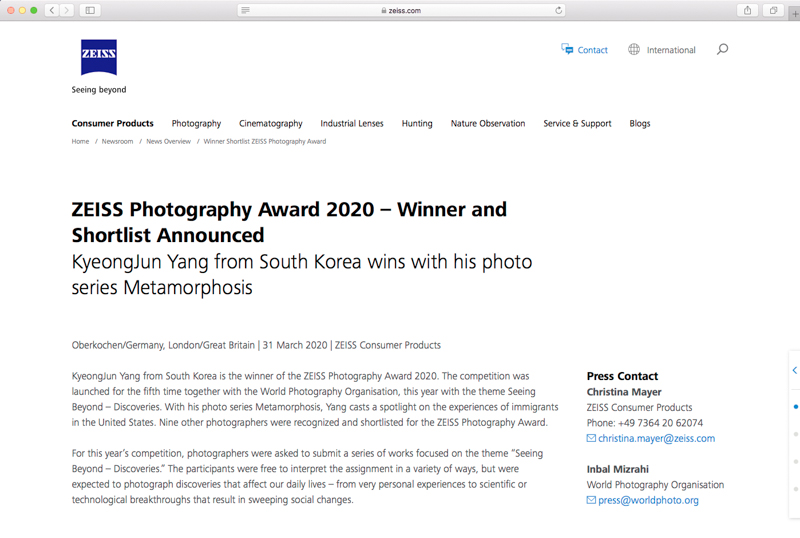Email christina.mayer@zeiss.com link

point(657,438)
